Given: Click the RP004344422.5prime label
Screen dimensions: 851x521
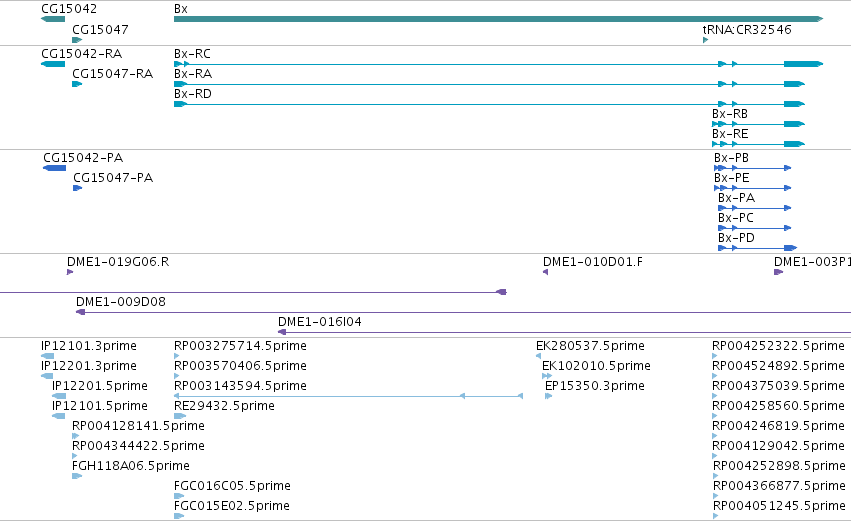Looking at the screenshot, I should (138, 446).
